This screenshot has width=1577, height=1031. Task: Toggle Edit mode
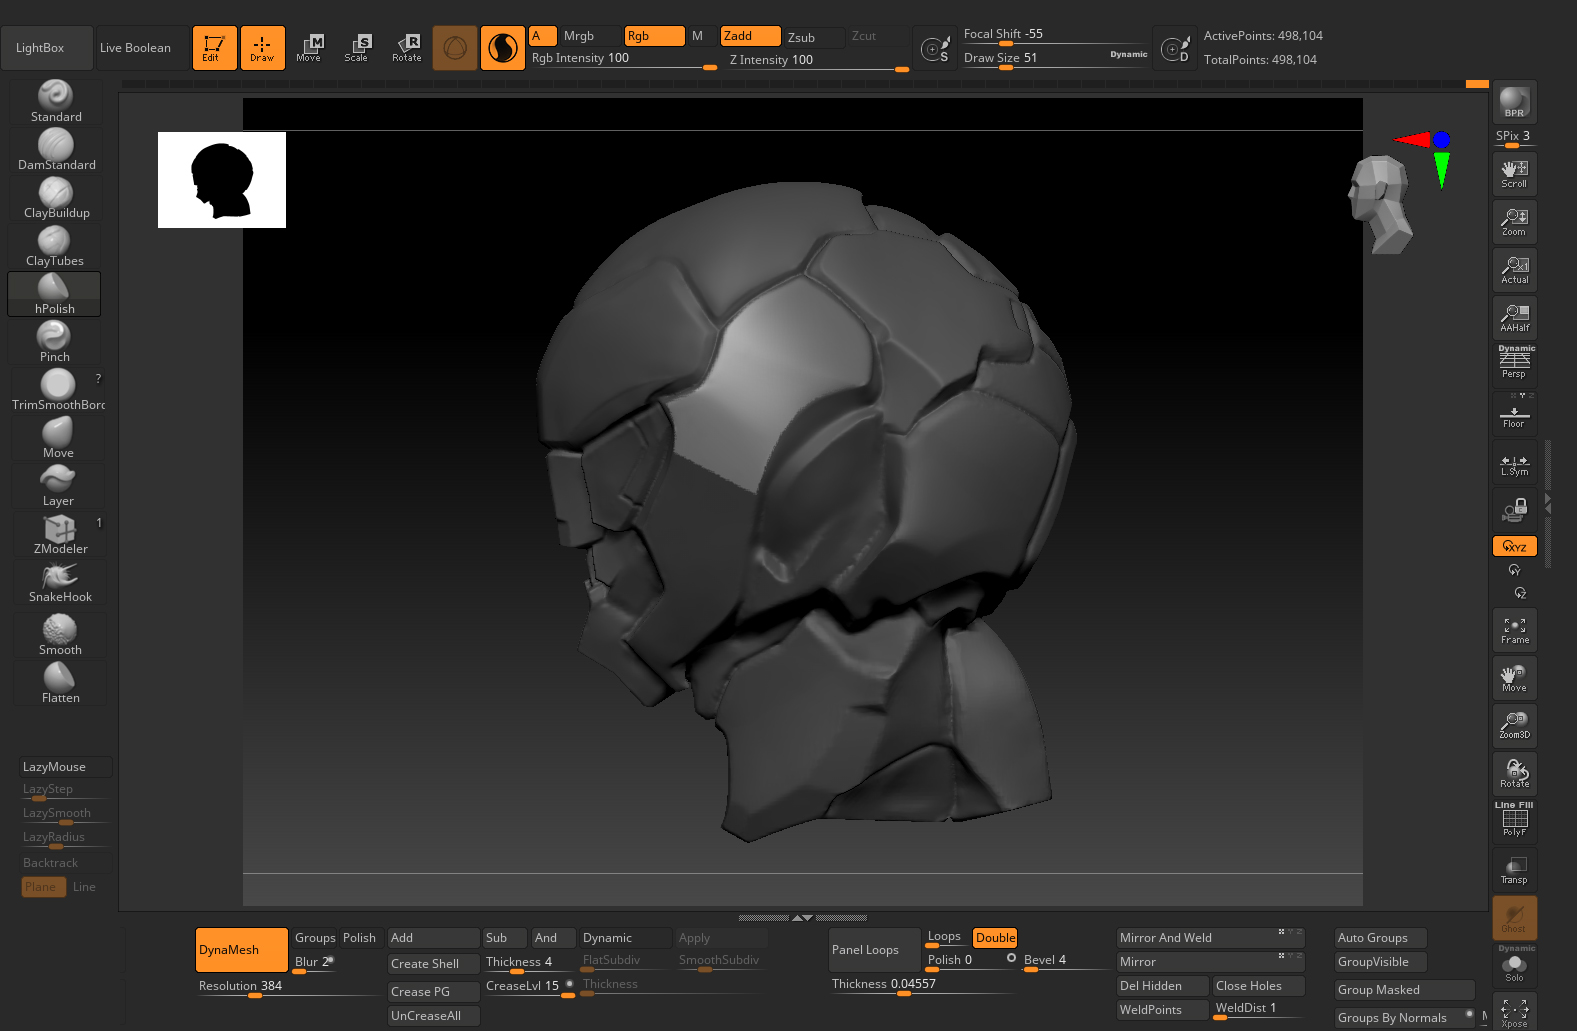(x=214, y=48)
